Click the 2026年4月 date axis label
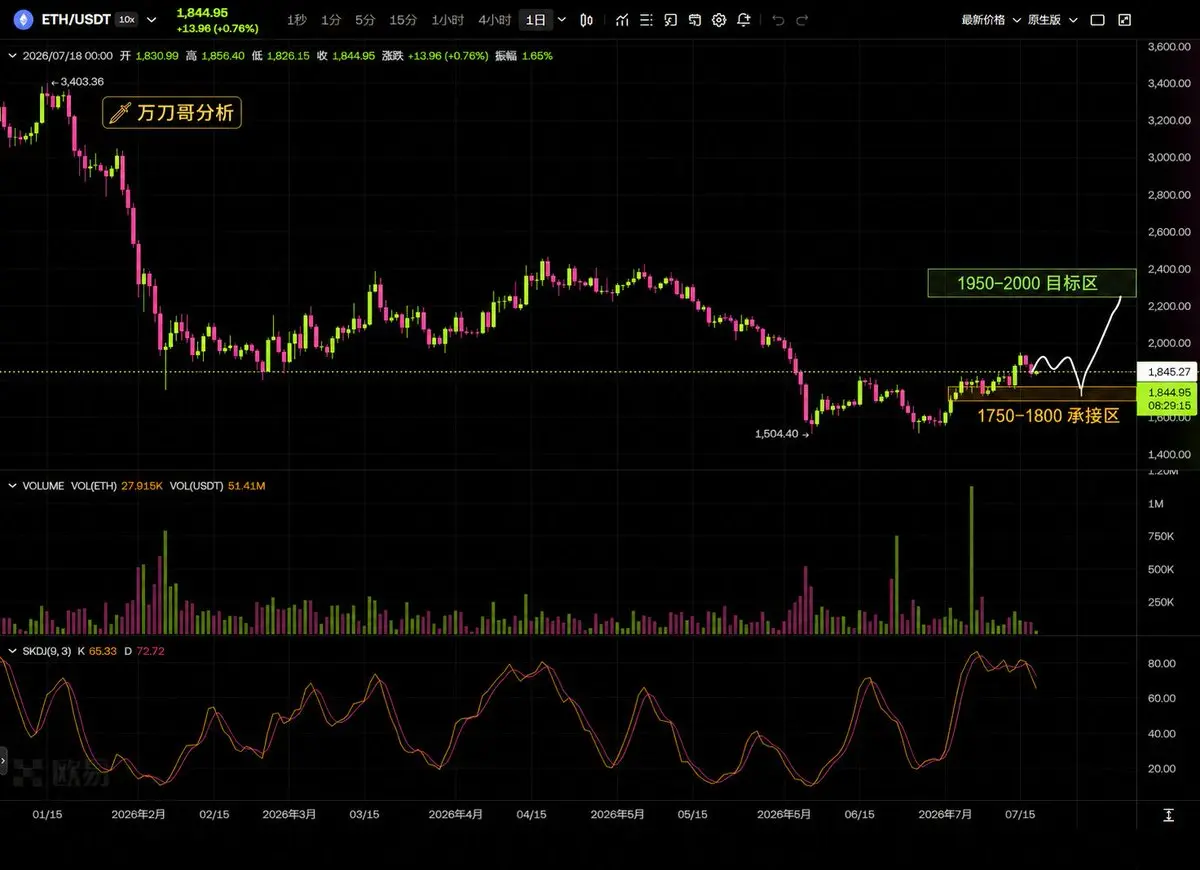This screenshot has height=870, width=1200. (x=455, y=815)
